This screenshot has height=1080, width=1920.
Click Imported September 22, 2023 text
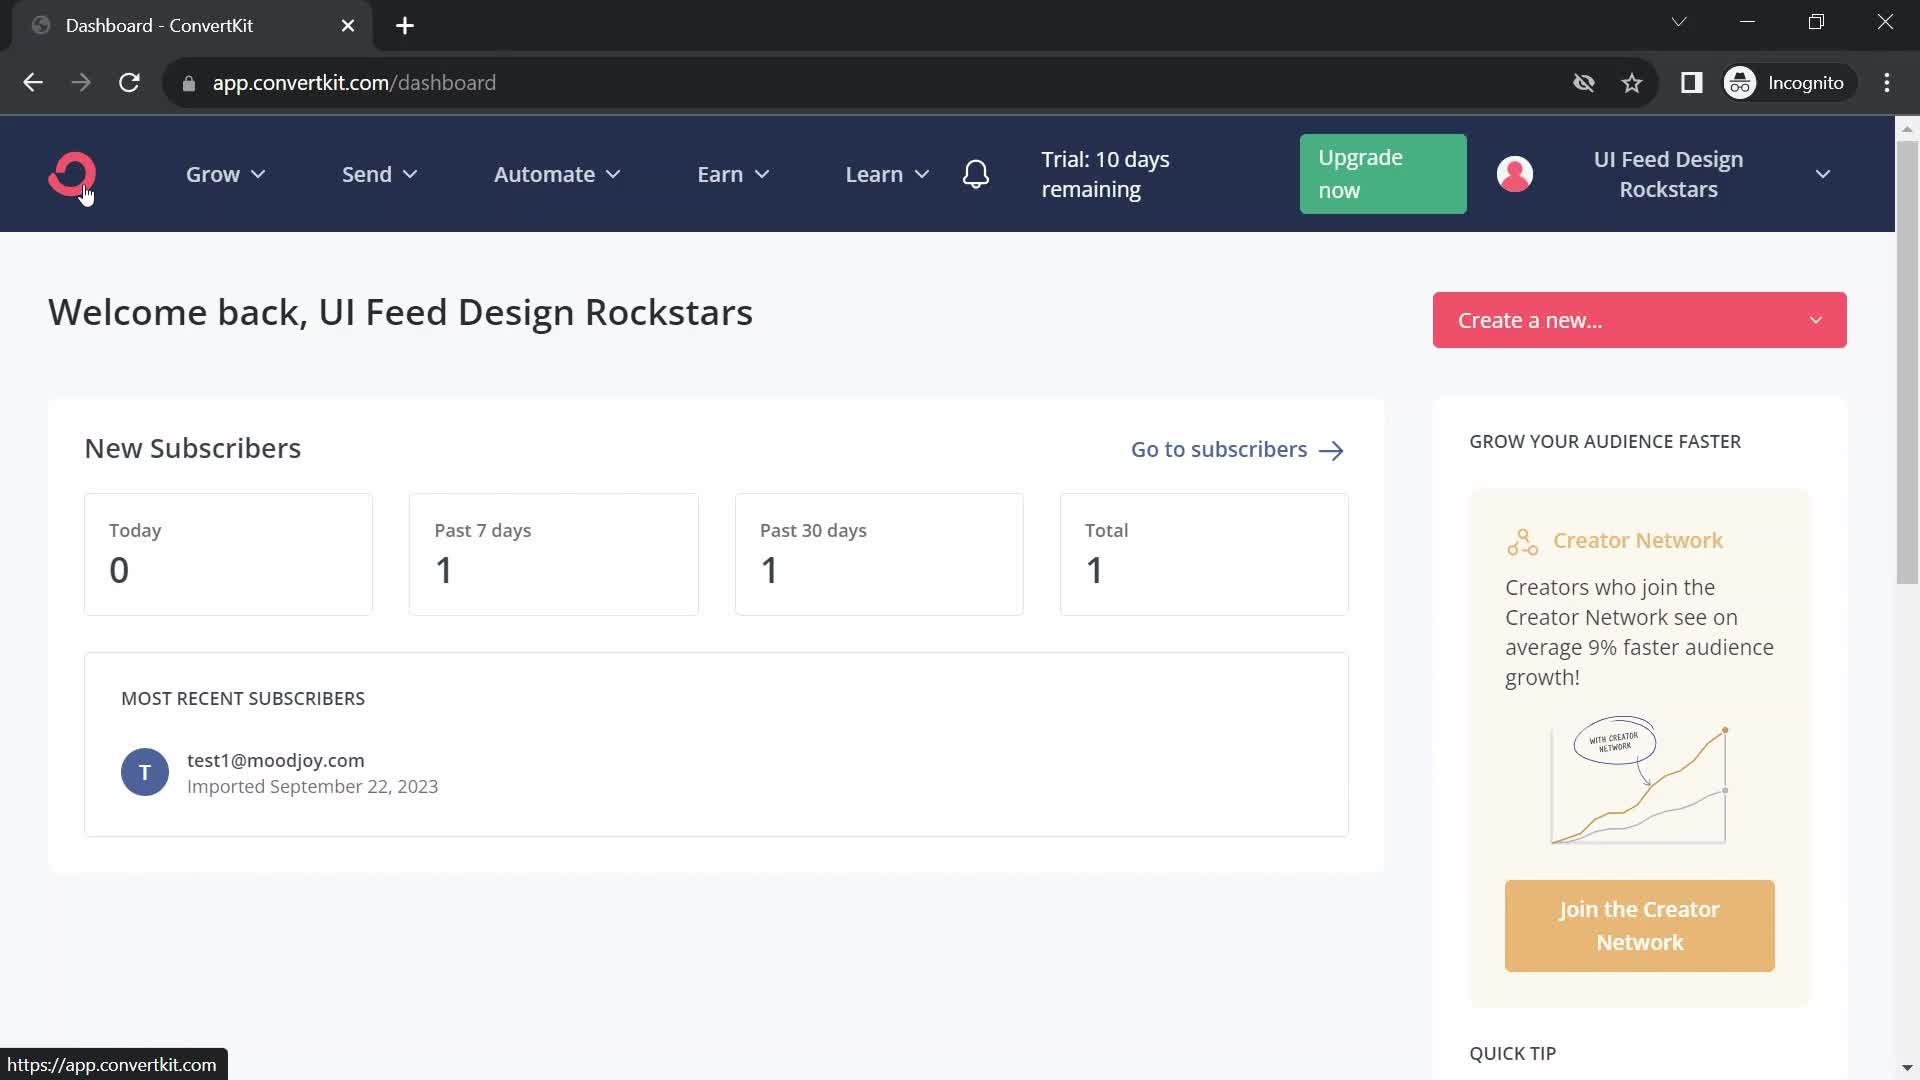[312, 787]
